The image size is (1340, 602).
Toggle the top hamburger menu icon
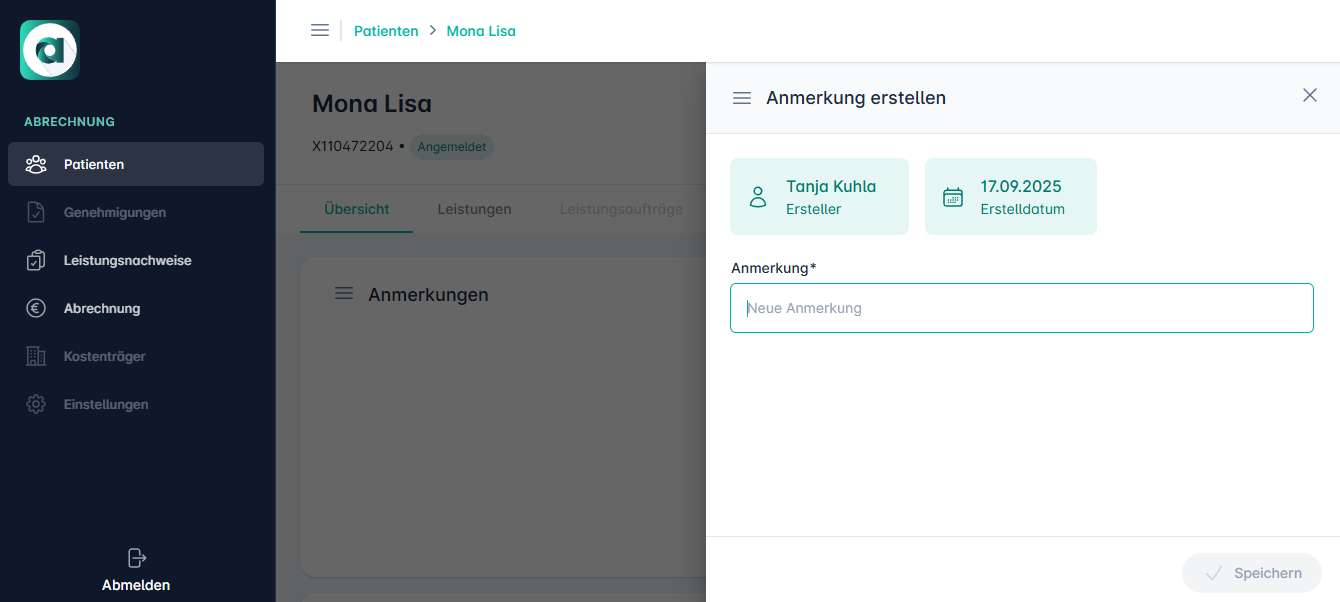coord(320,30)
